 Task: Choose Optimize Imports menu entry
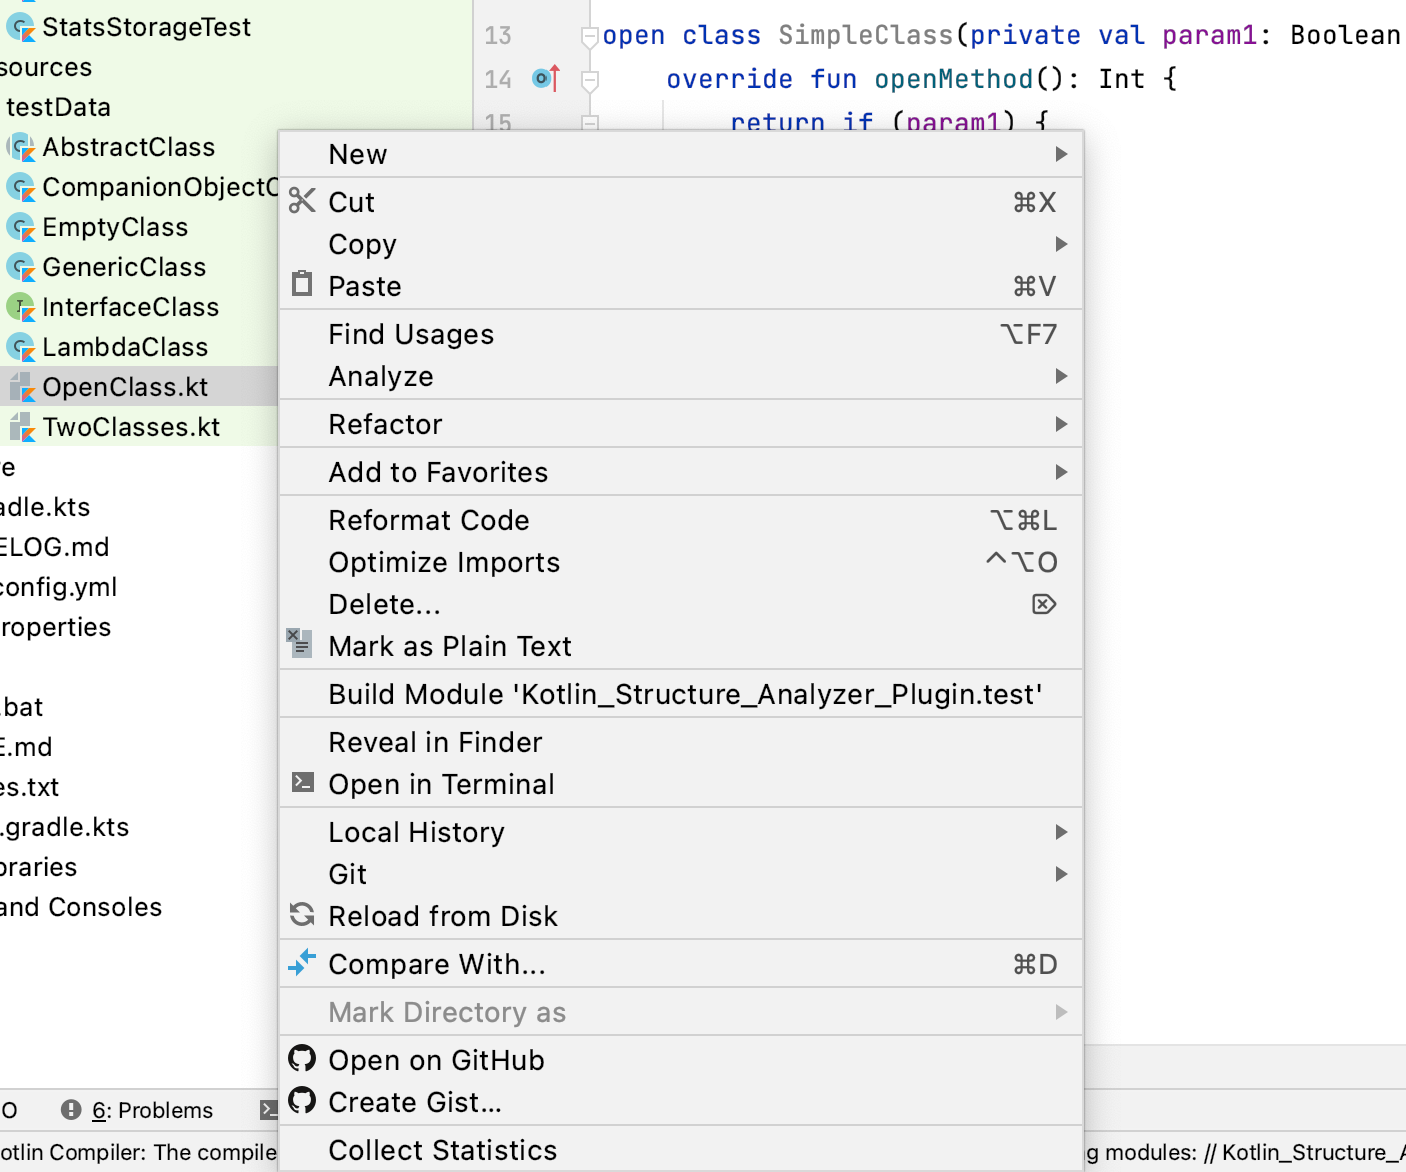(681, 562)
